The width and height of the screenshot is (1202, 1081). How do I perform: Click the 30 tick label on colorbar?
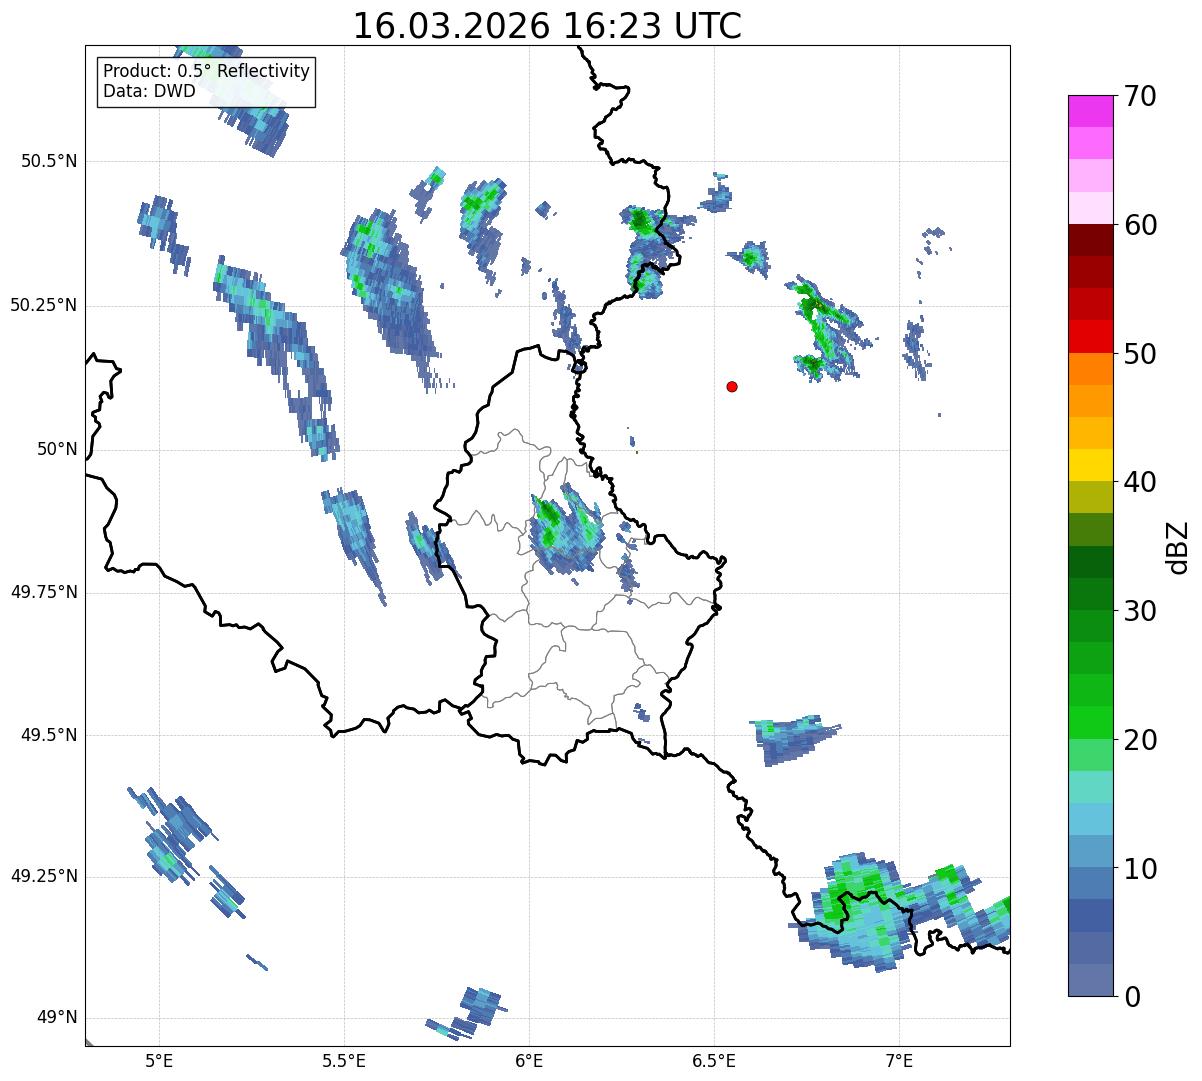(x=1139, y=611)
